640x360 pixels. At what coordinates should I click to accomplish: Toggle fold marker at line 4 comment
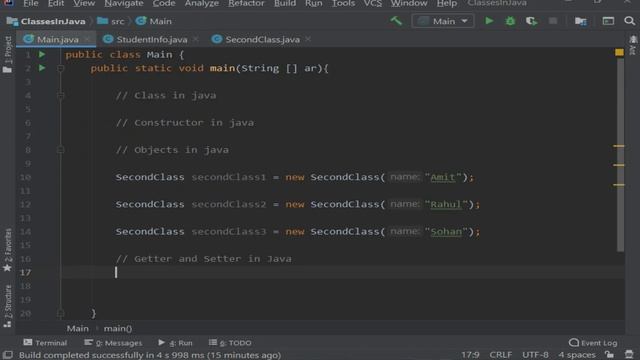point(60,96)
